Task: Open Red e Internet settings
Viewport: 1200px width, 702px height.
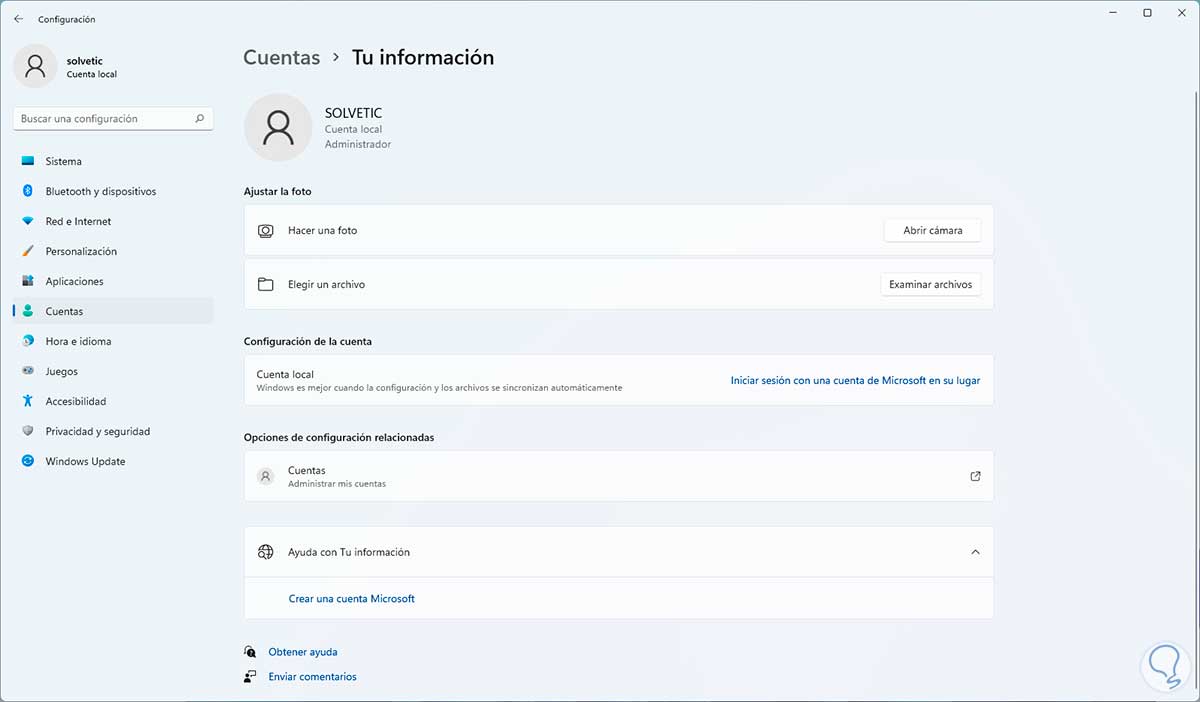Action: [x=78, y=221]
